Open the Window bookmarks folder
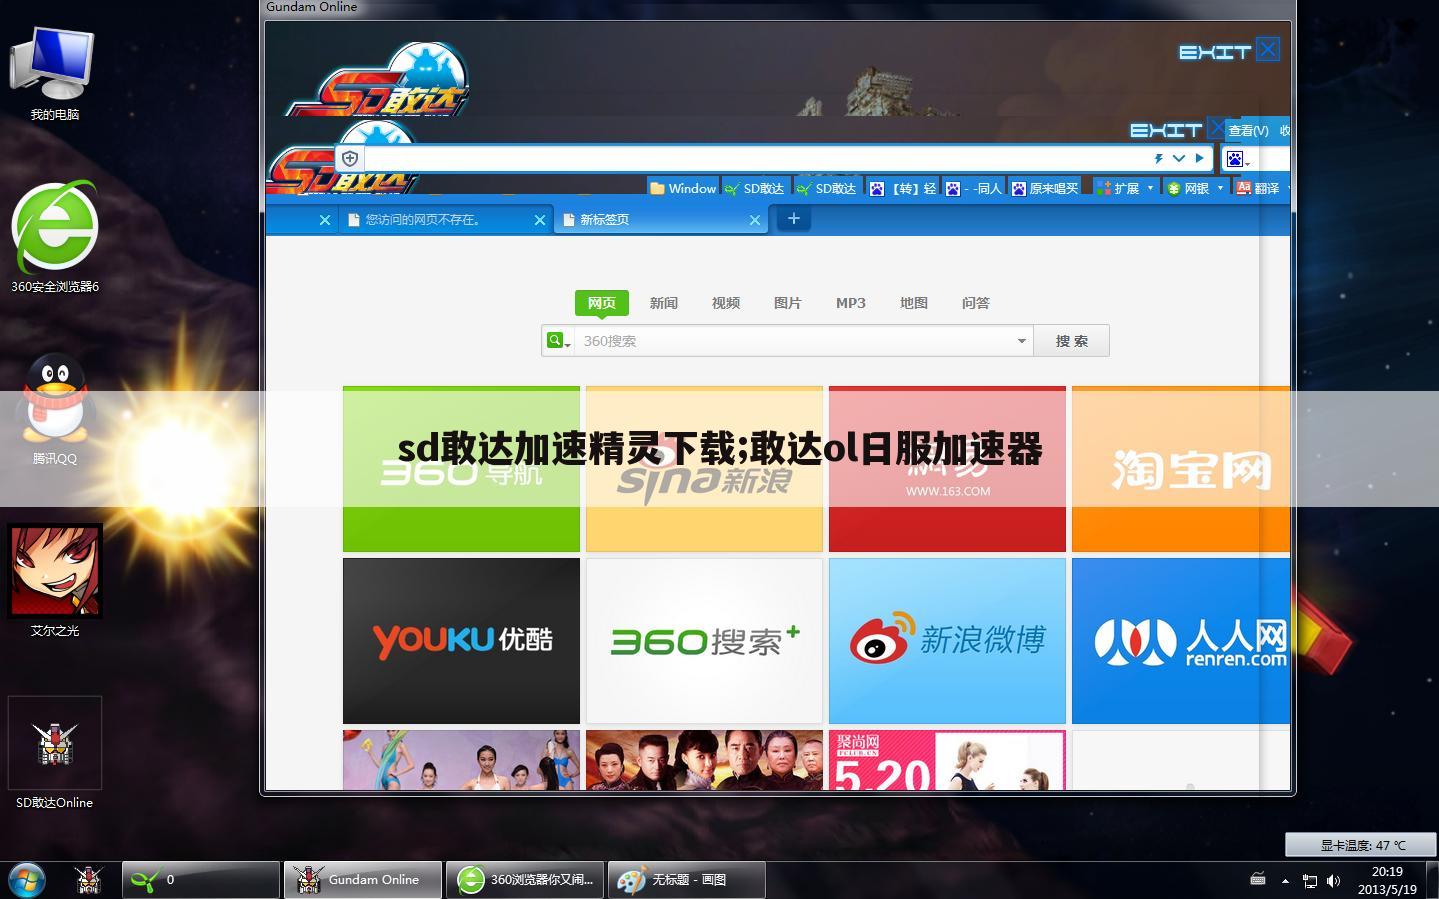 [683, 188]
